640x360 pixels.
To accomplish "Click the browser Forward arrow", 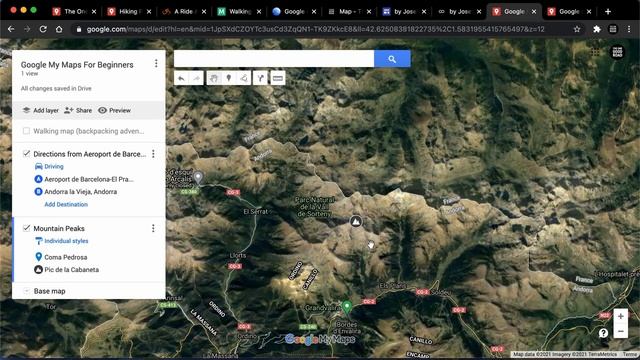I will [27, 29].
